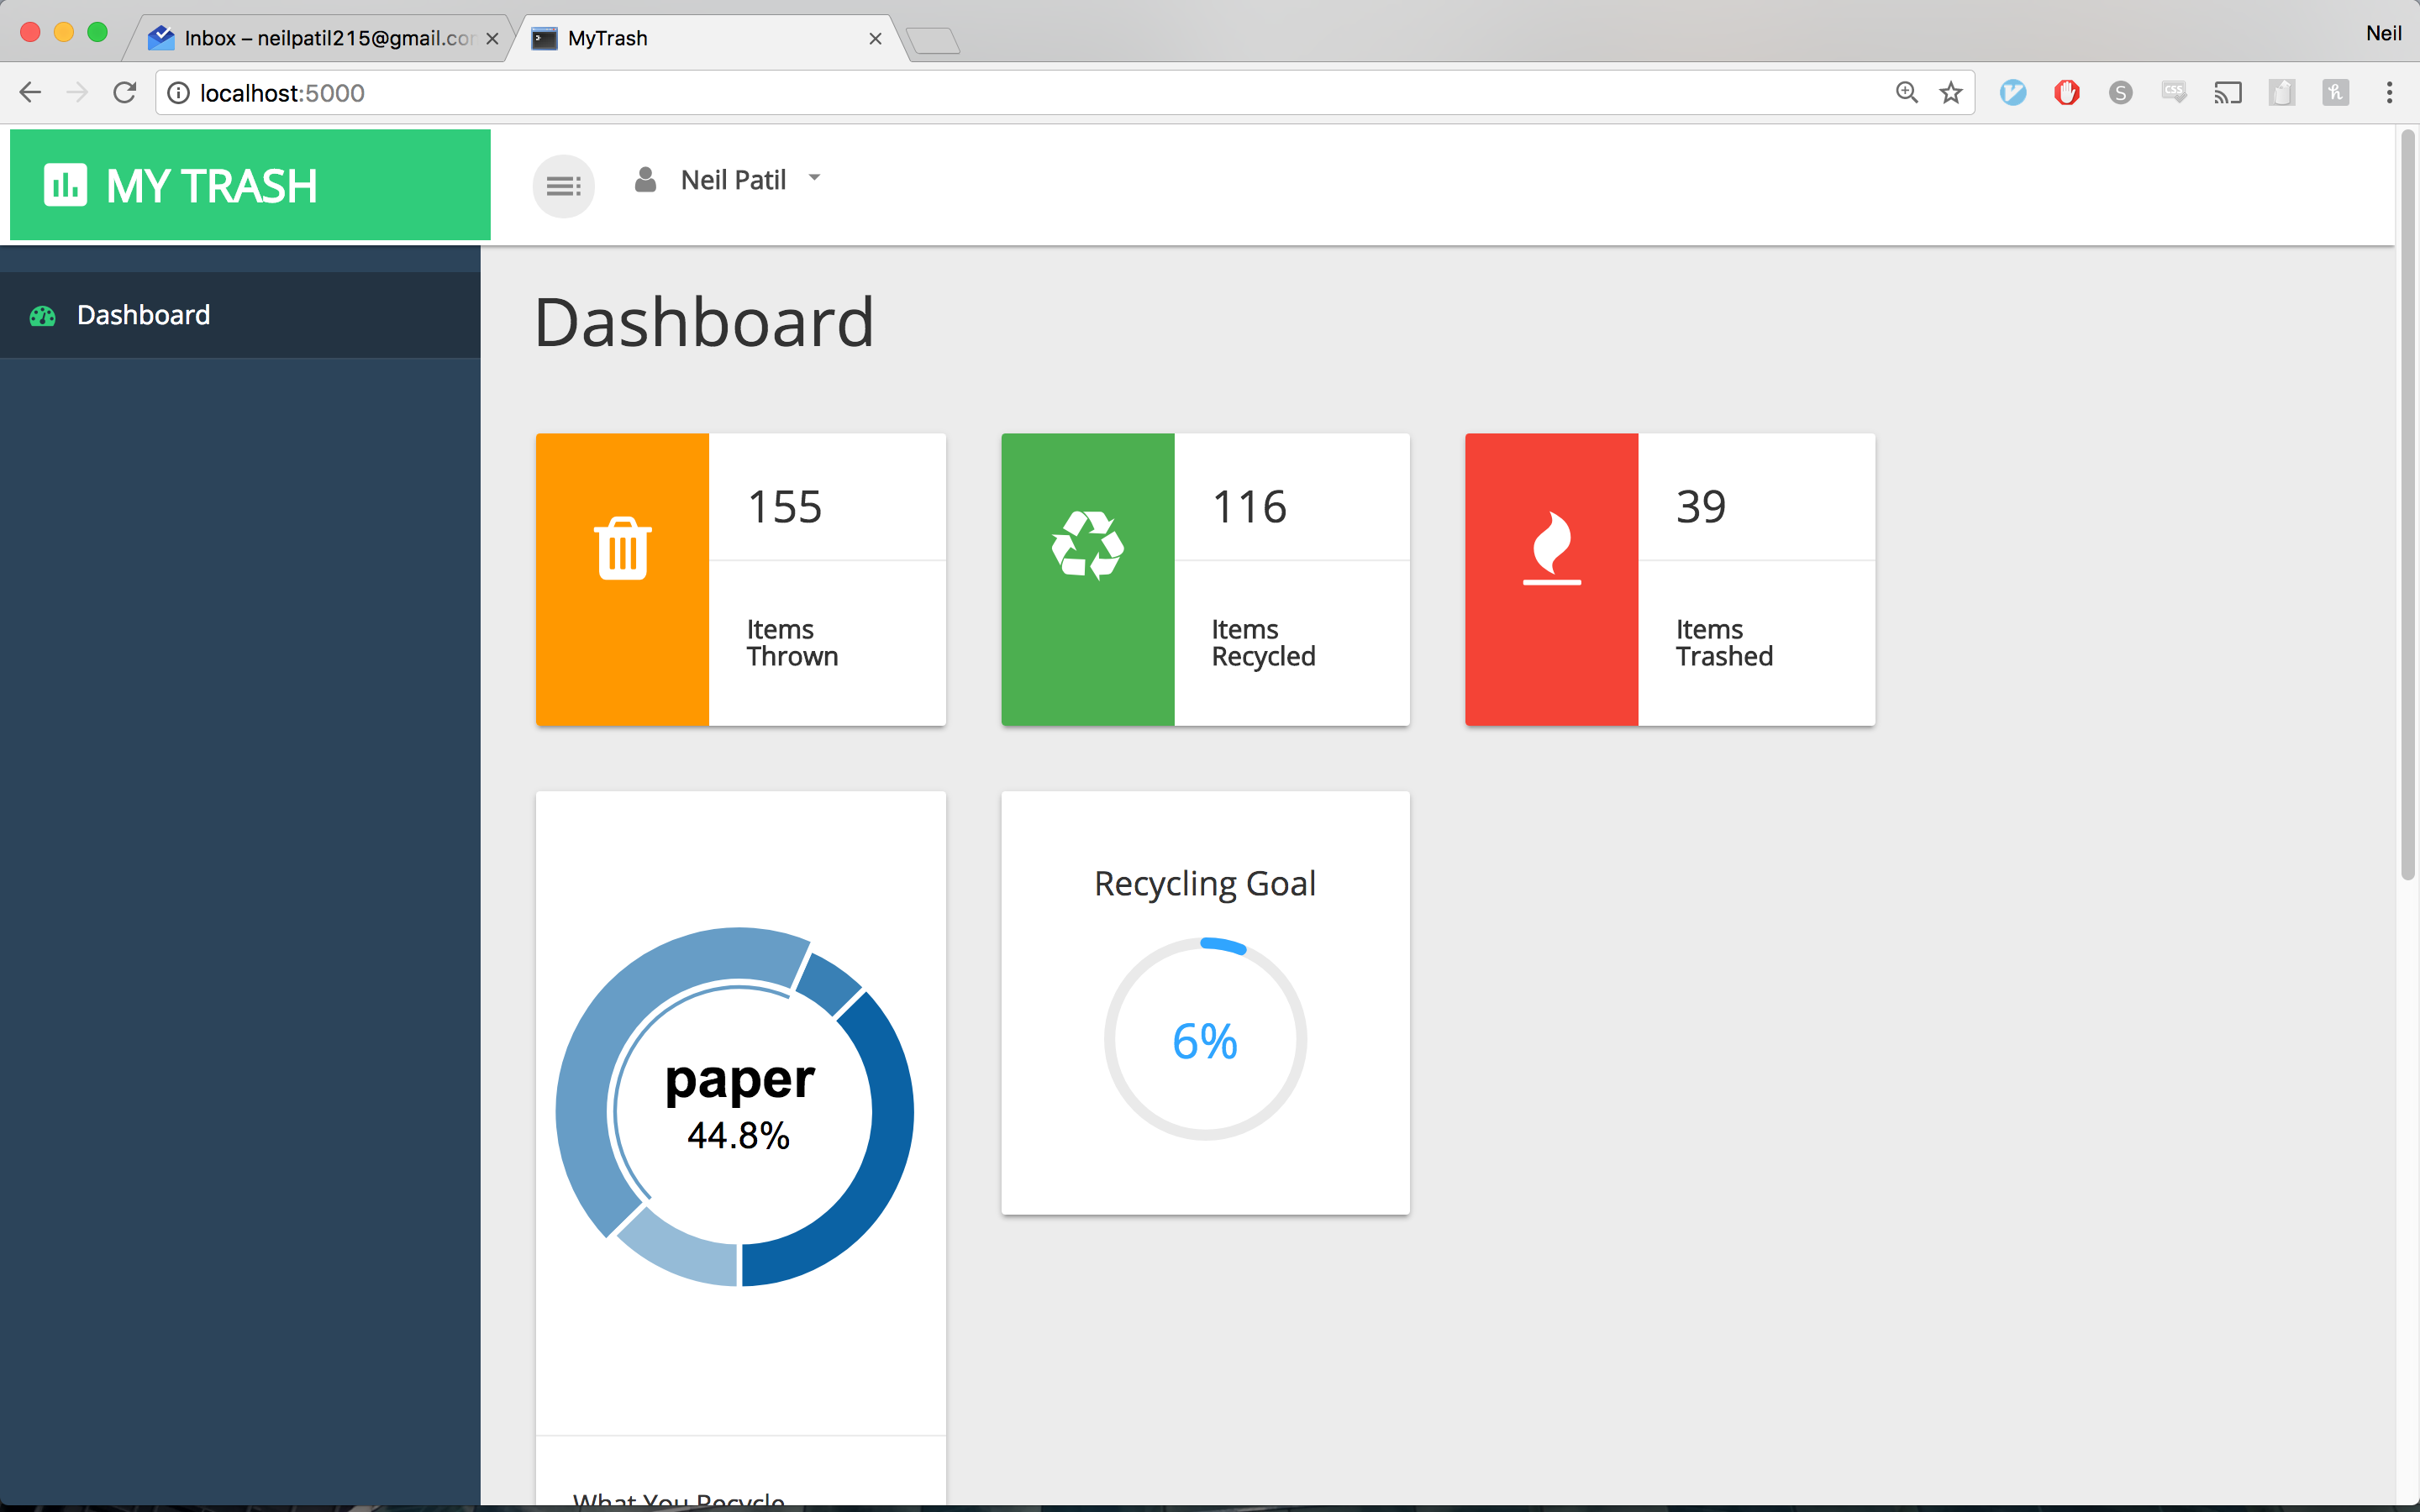
Task: Open Chrome three-dot menu
Action: [2389, 93]
